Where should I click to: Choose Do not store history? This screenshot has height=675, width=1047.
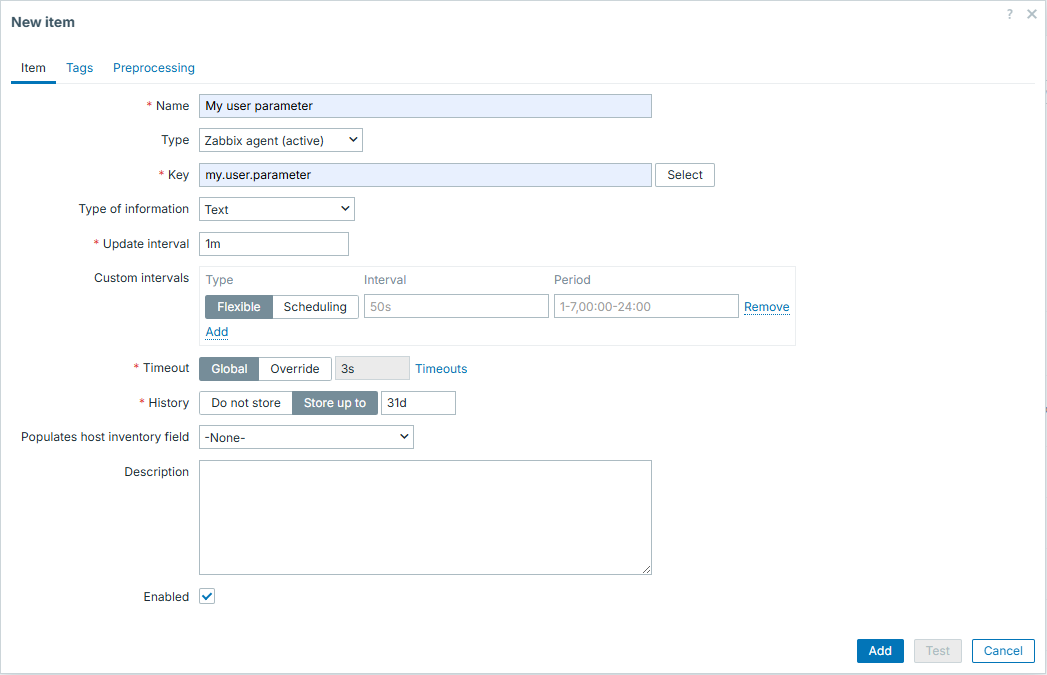[x=246, y=403]
